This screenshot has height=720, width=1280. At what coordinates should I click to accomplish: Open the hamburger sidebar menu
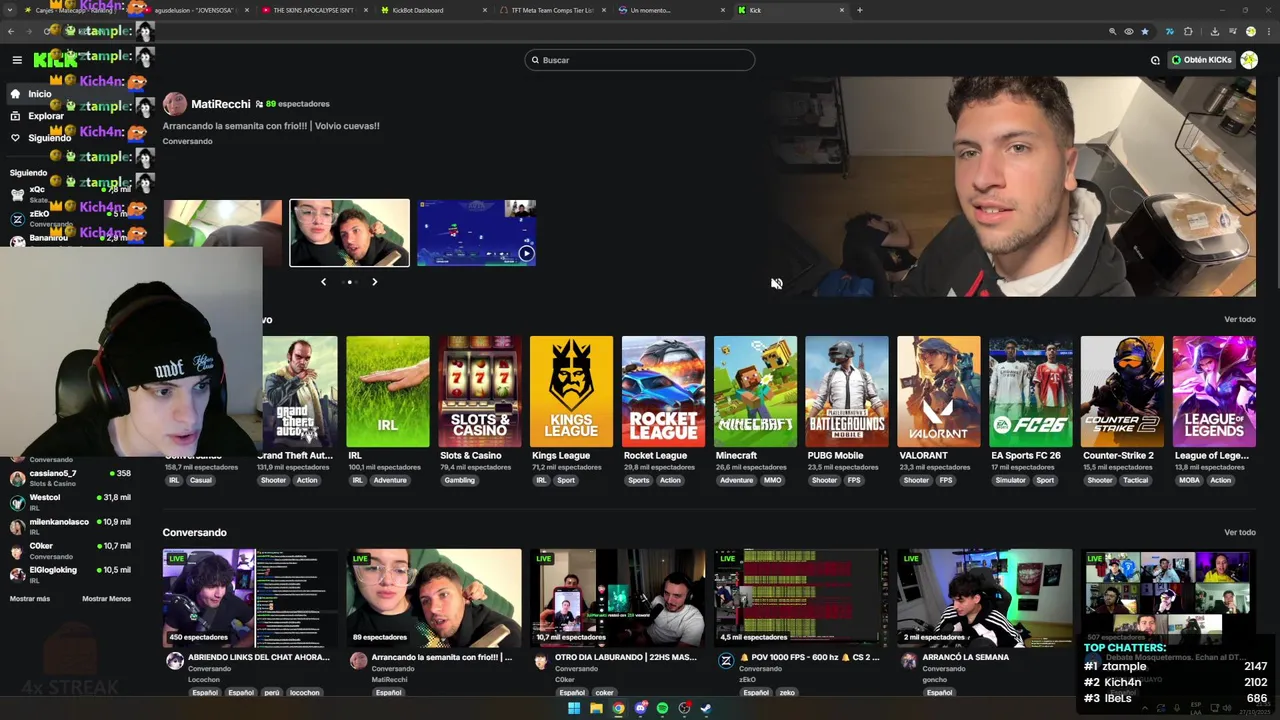coord(17,60)
